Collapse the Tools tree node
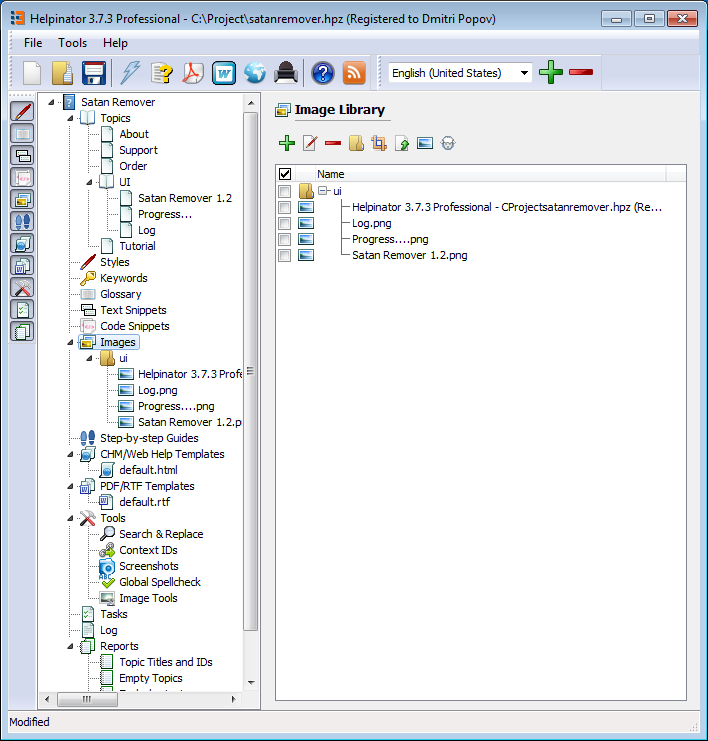708x741 pixels. tap(70, 518)
